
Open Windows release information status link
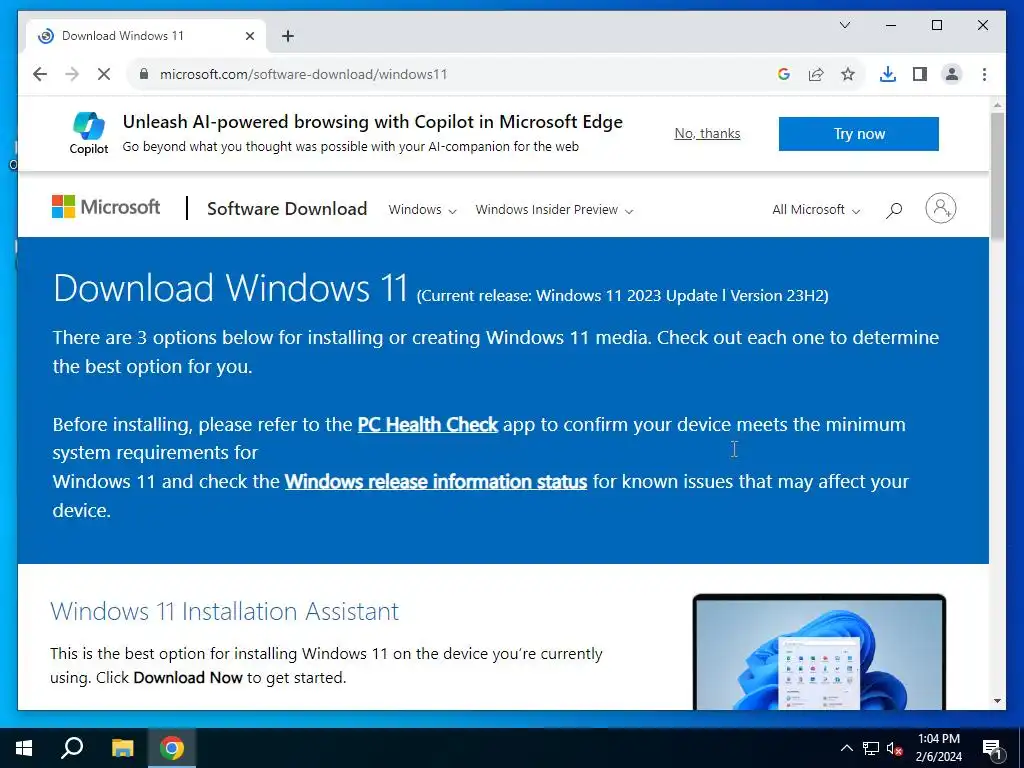(436, 482)
